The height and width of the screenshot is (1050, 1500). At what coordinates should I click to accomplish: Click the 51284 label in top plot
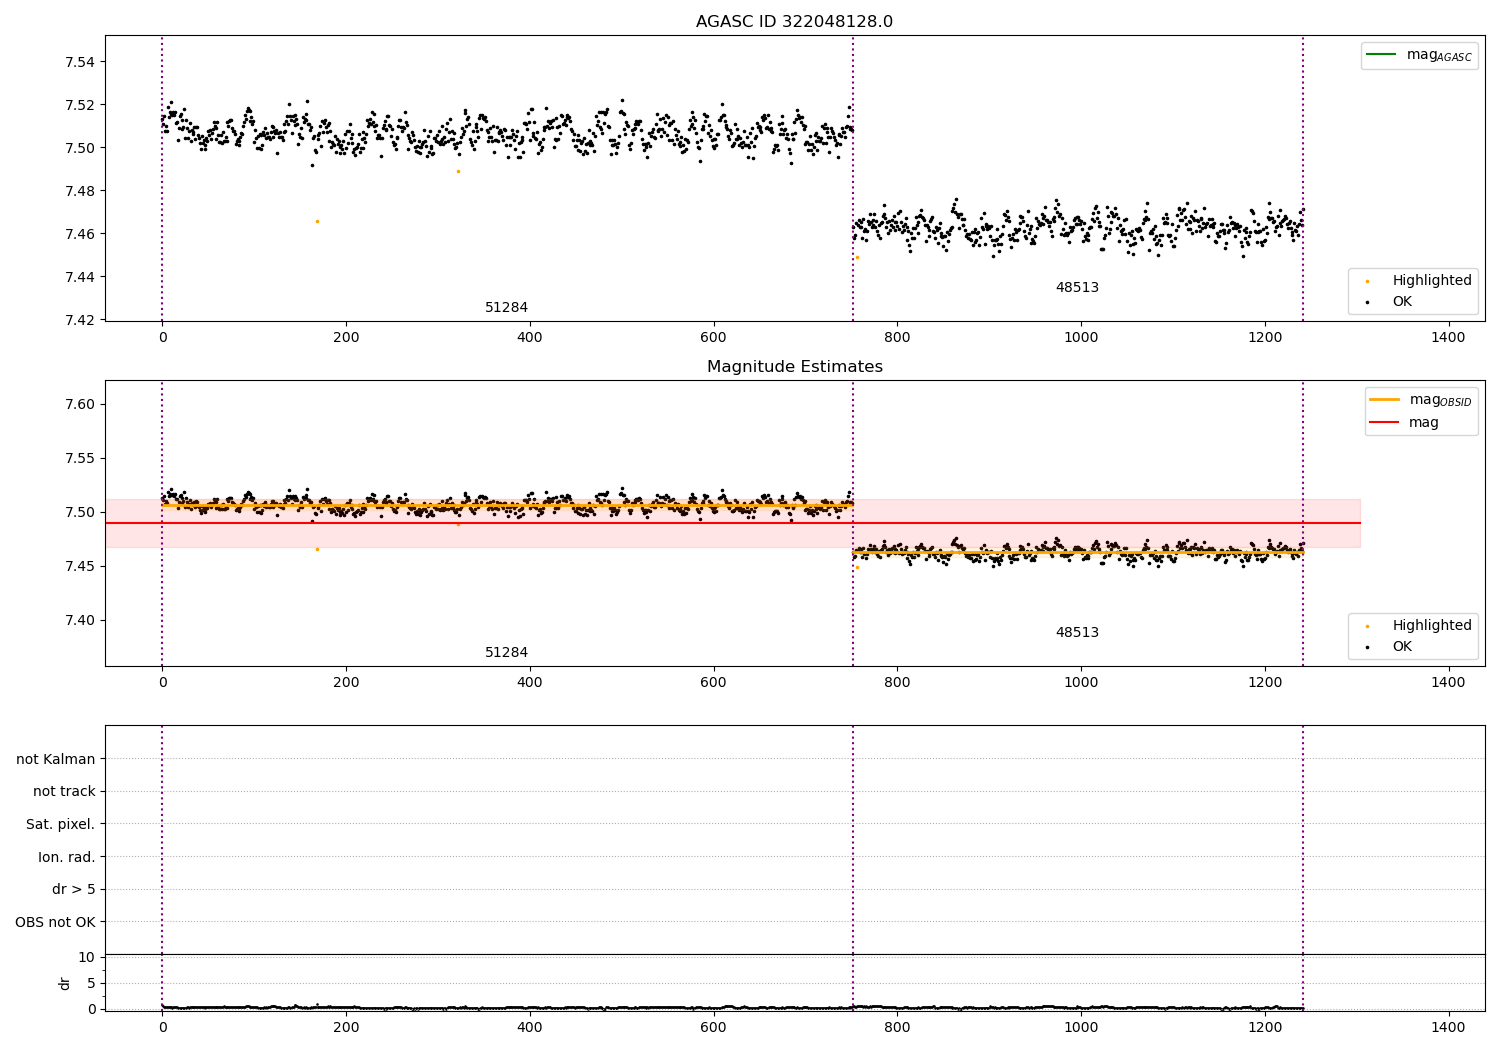point(506,308)
